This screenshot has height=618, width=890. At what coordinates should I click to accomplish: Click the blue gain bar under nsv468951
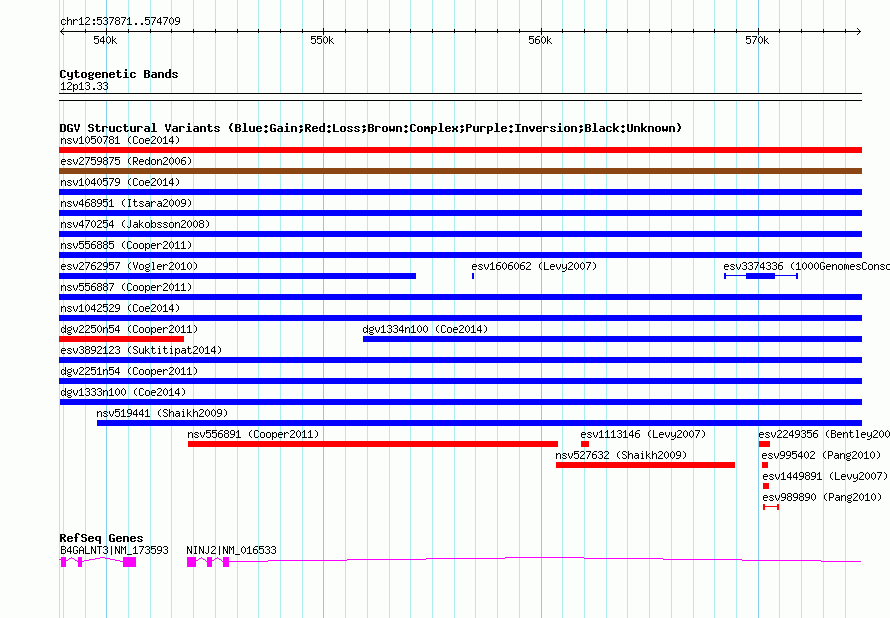460,213
